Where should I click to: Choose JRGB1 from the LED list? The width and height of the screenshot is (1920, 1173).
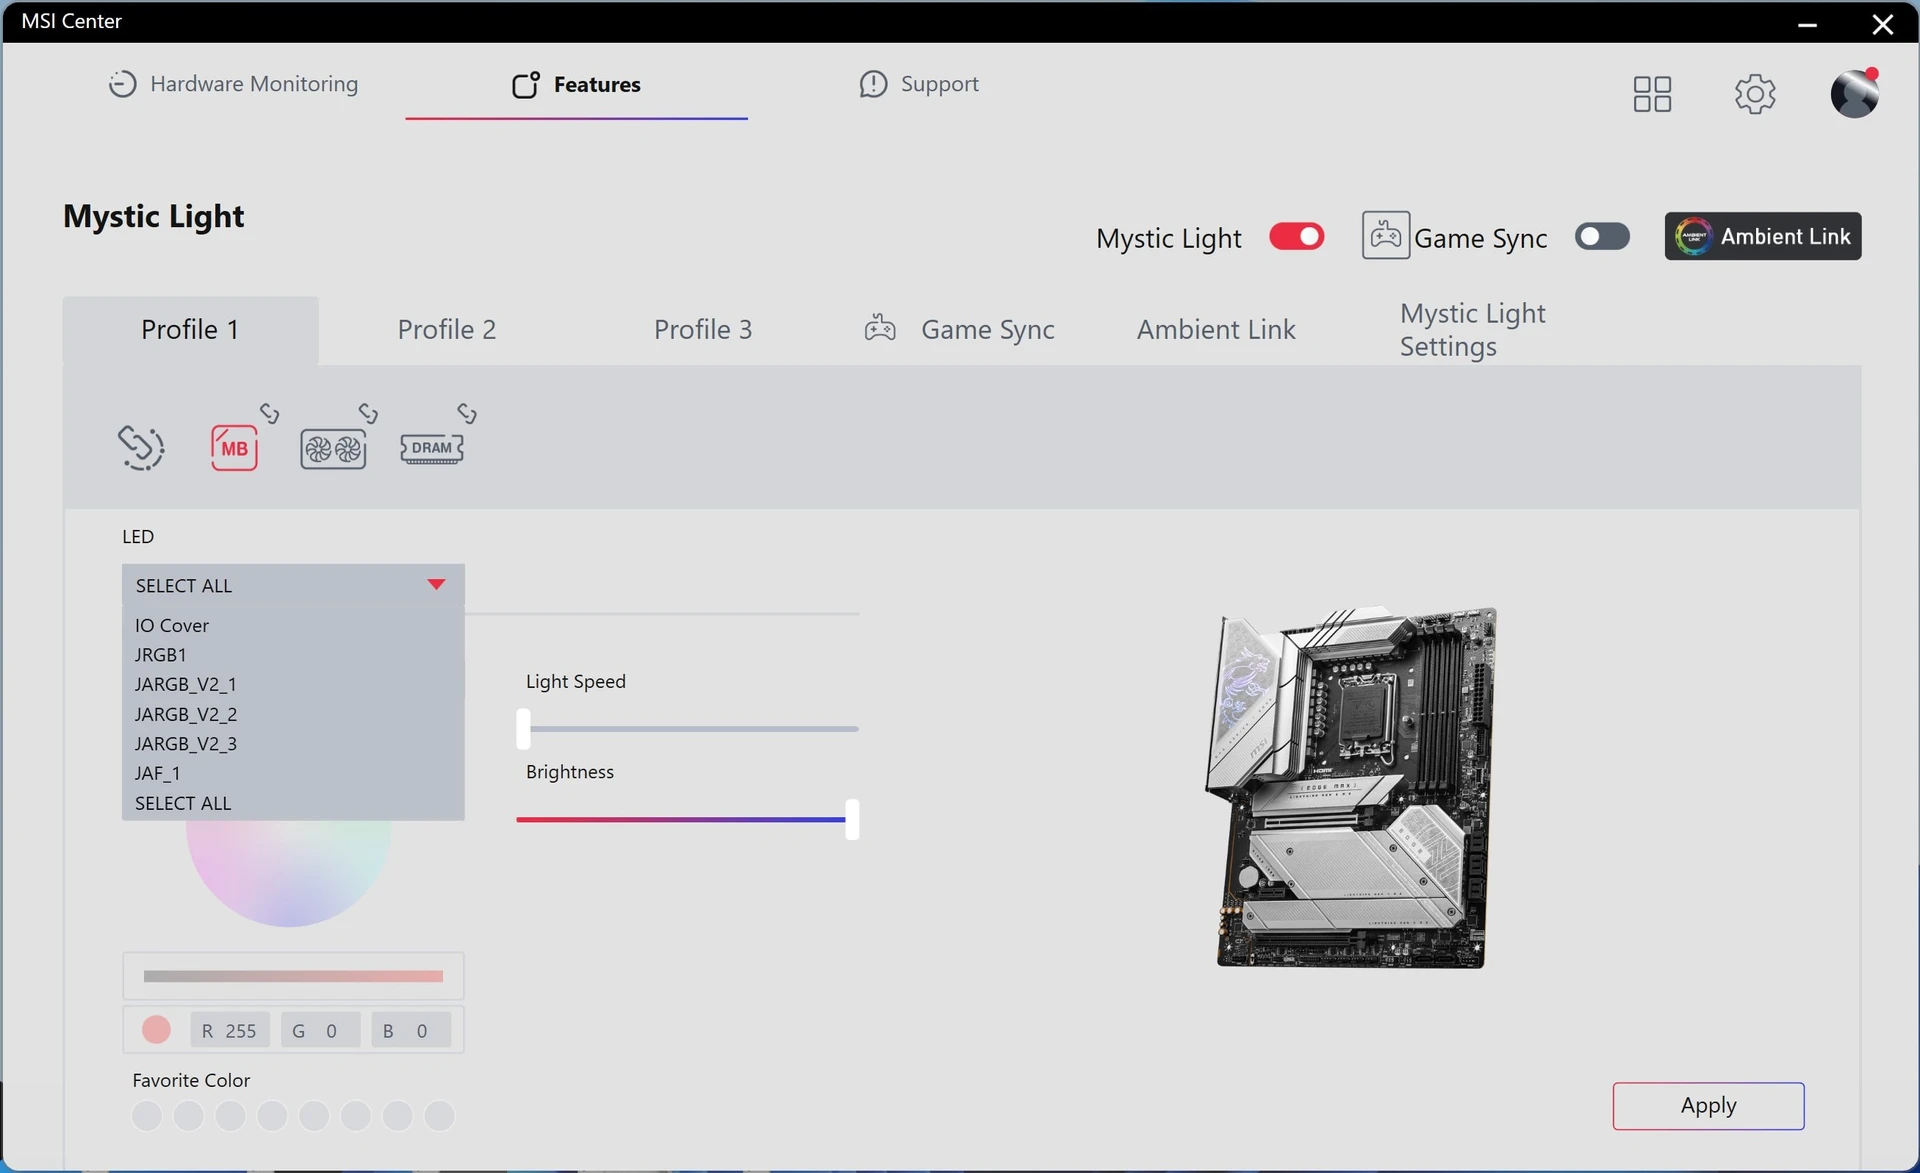(x=293, y=655)
